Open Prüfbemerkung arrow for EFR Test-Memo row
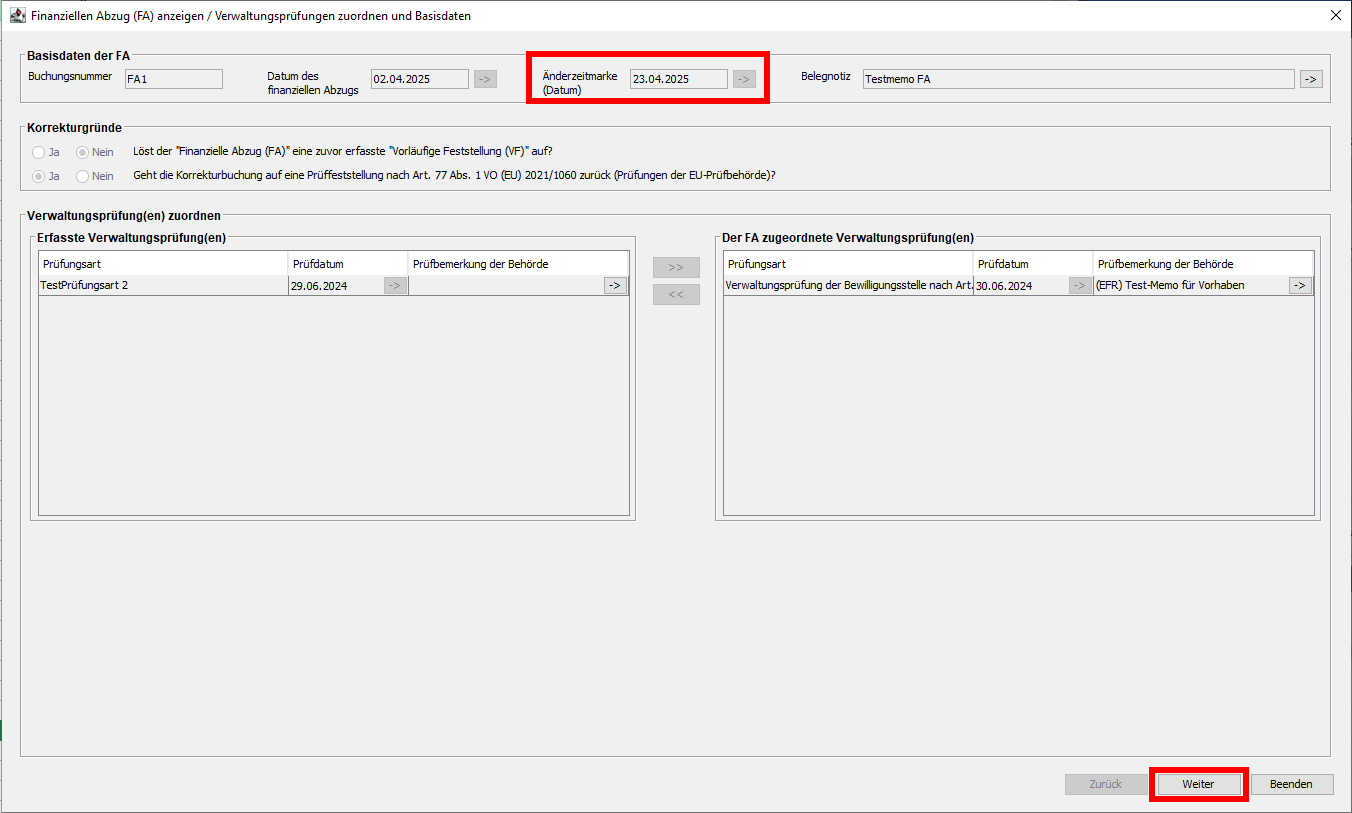Image resolution: width=1352 pixels, height=813 pixels. [1300, 286]
